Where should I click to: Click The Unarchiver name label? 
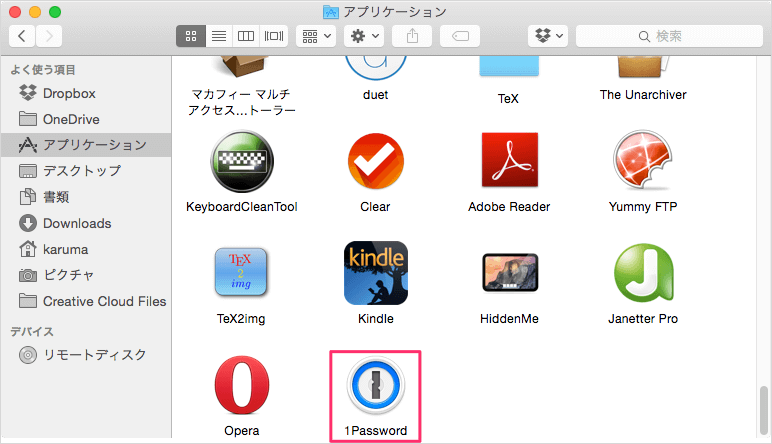643,95
